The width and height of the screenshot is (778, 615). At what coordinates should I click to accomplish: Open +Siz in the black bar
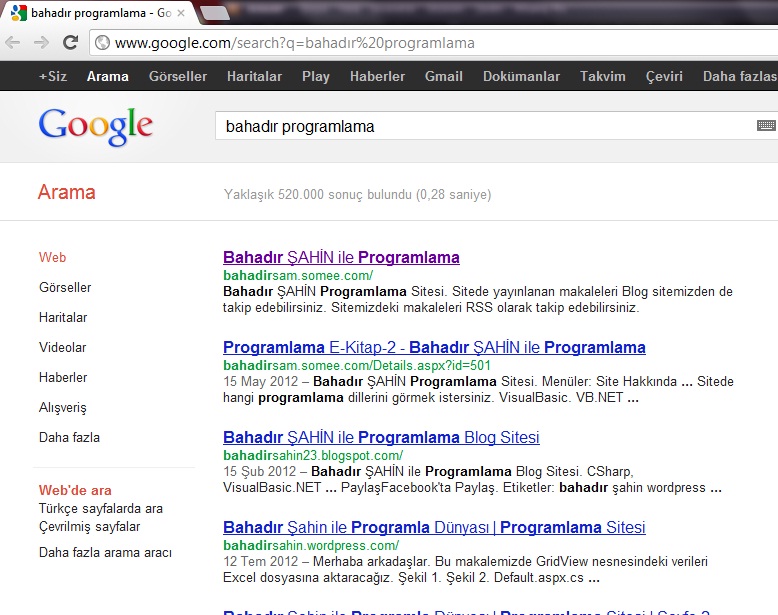pyautogui.click(x=53, y=76)
